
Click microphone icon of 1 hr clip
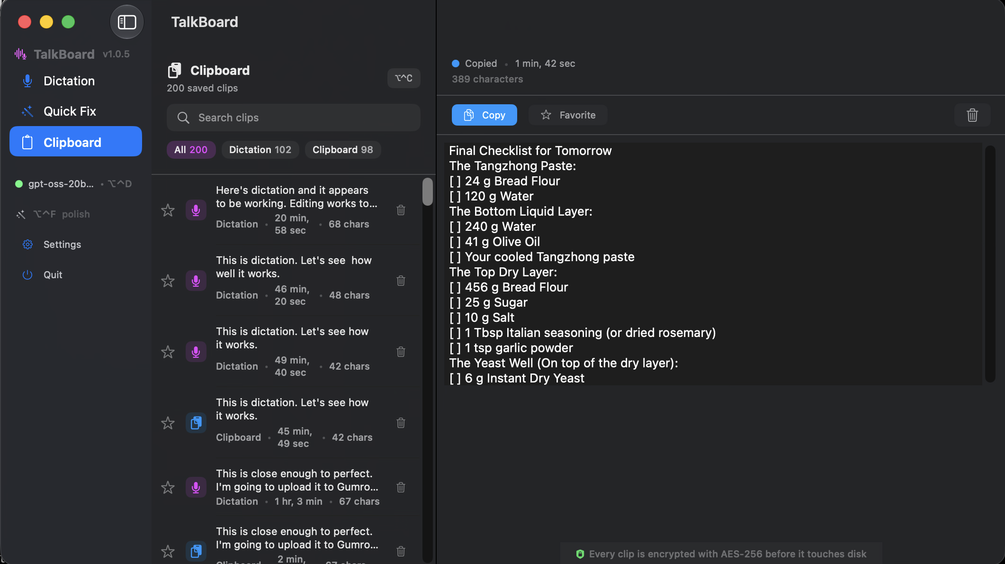click(x=196, y=488)
